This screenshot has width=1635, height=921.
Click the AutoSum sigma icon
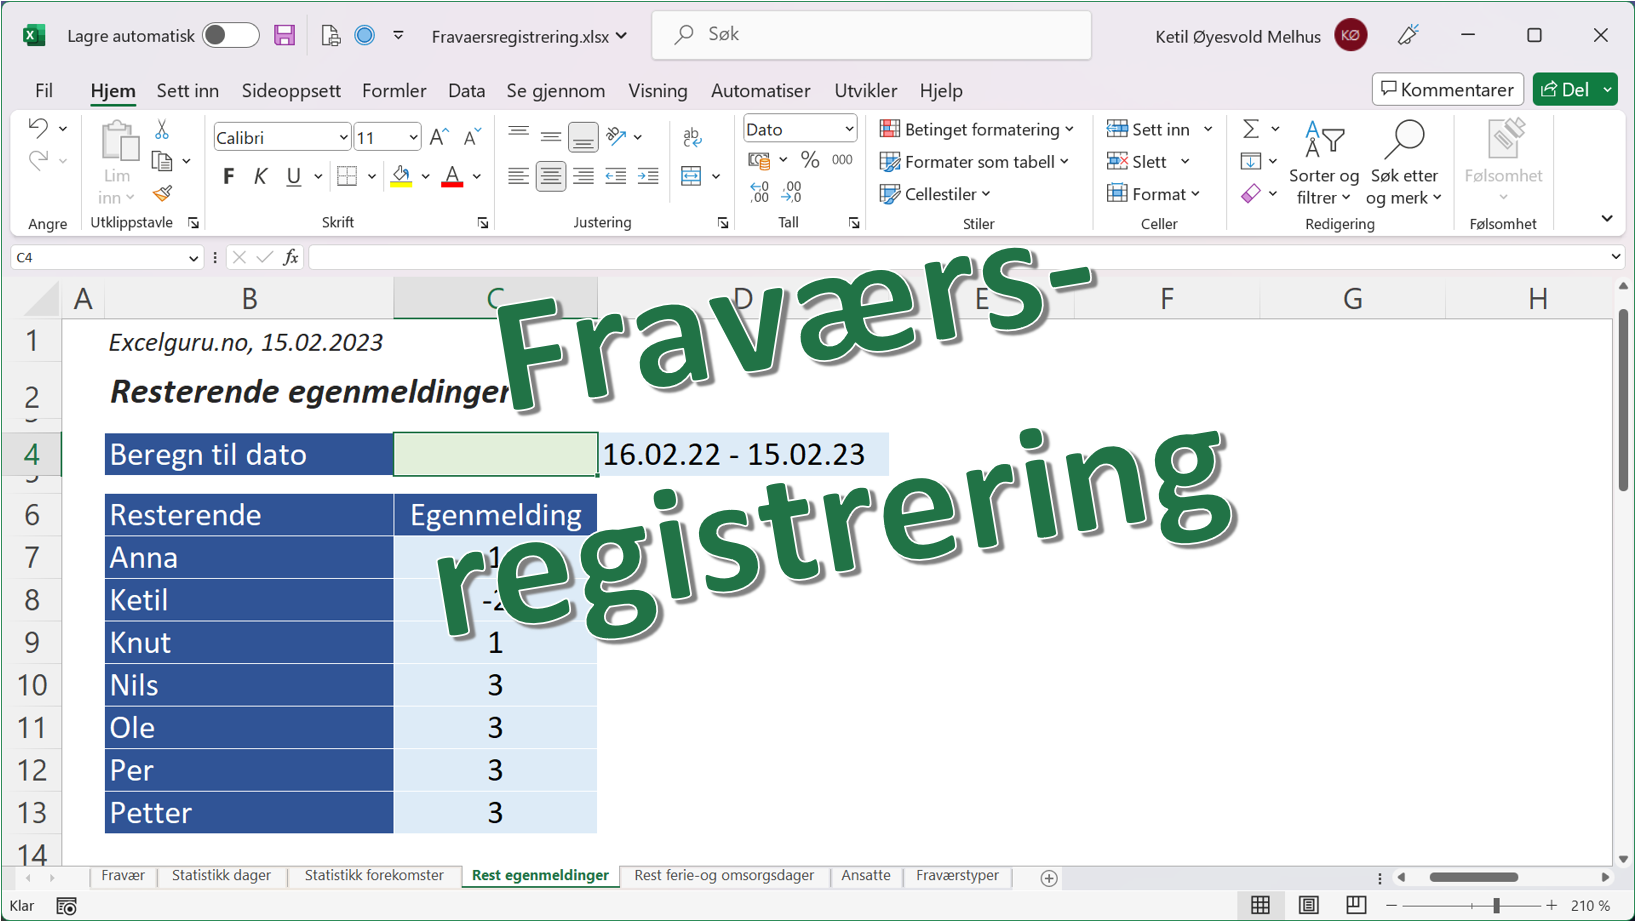click(1250, 129)
